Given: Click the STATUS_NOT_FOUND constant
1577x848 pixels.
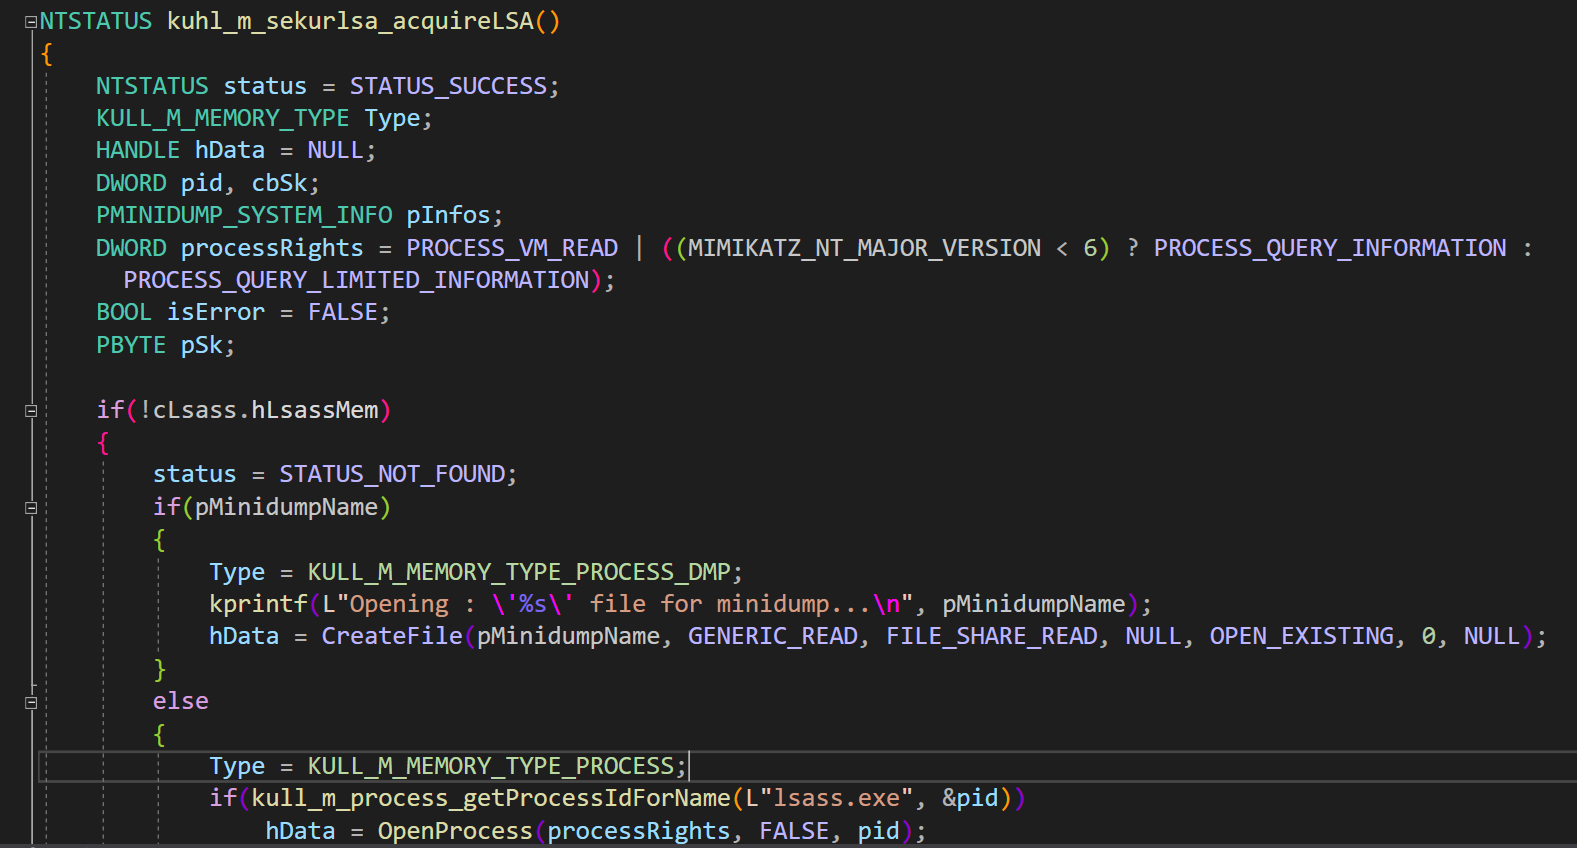Looking at the screenshot, I should (392, 474).
